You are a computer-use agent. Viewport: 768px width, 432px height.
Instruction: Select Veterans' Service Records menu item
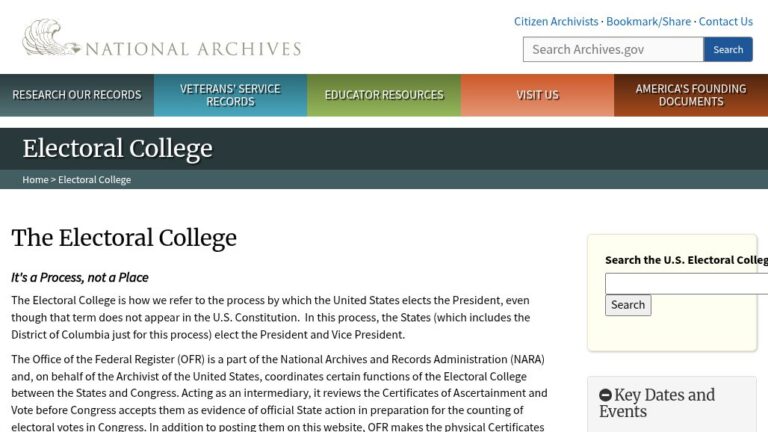(x=230, y=95)
